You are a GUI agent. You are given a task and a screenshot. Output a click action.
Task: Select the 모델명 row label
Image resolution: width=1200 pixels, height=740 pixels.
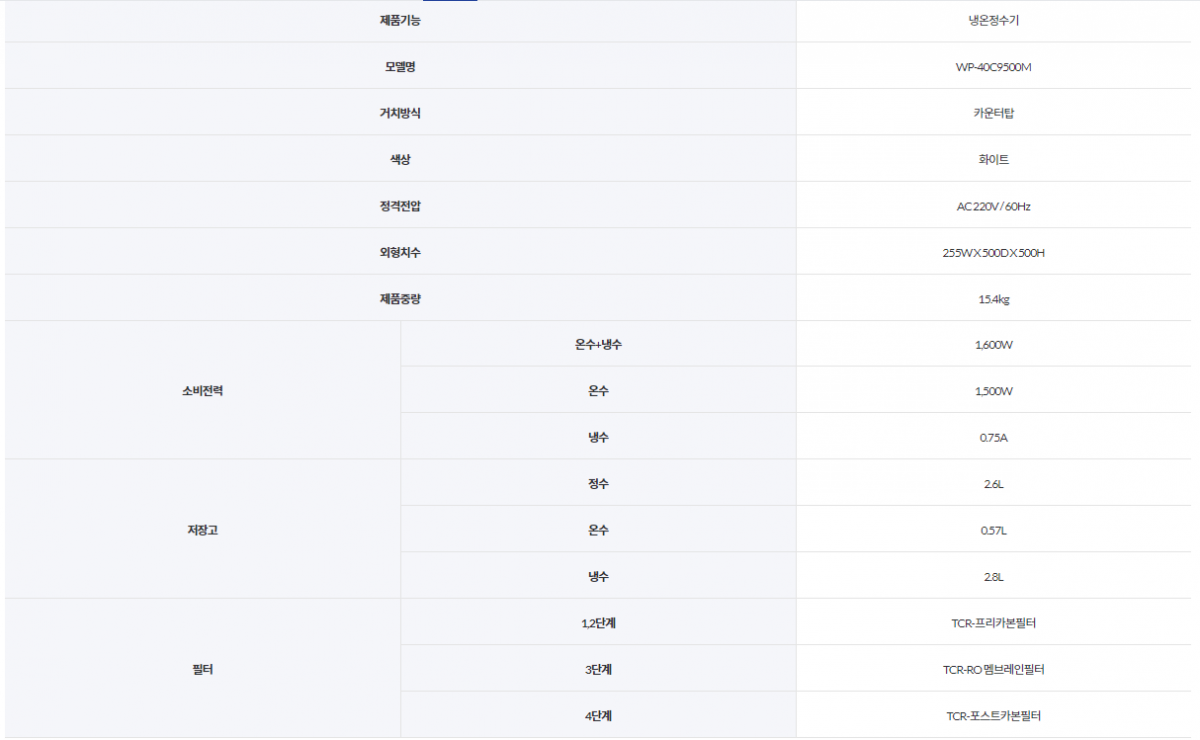pyautogui.click(x=397, y=65)
